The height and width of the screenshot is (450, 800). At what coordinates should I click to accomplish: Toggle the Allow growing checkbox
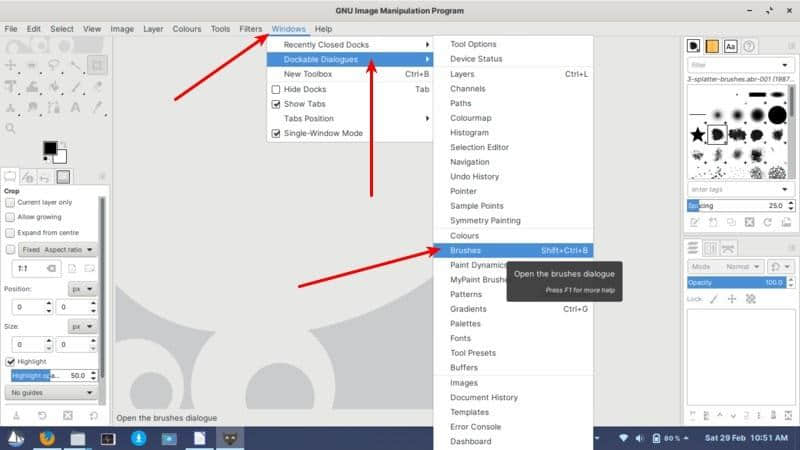(x=10, y=216)
